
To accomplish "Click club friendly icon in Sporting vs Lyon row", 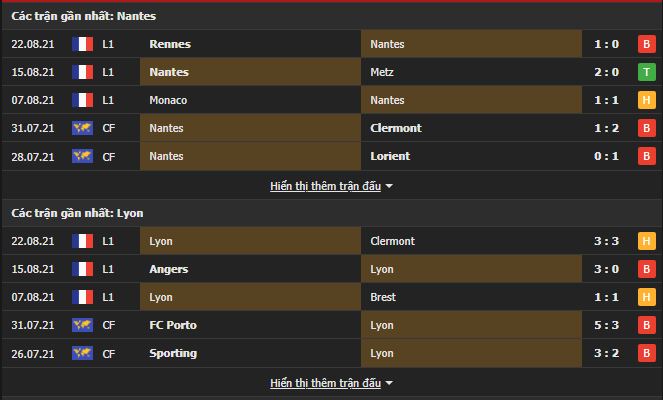I will (x=82, y=353).
